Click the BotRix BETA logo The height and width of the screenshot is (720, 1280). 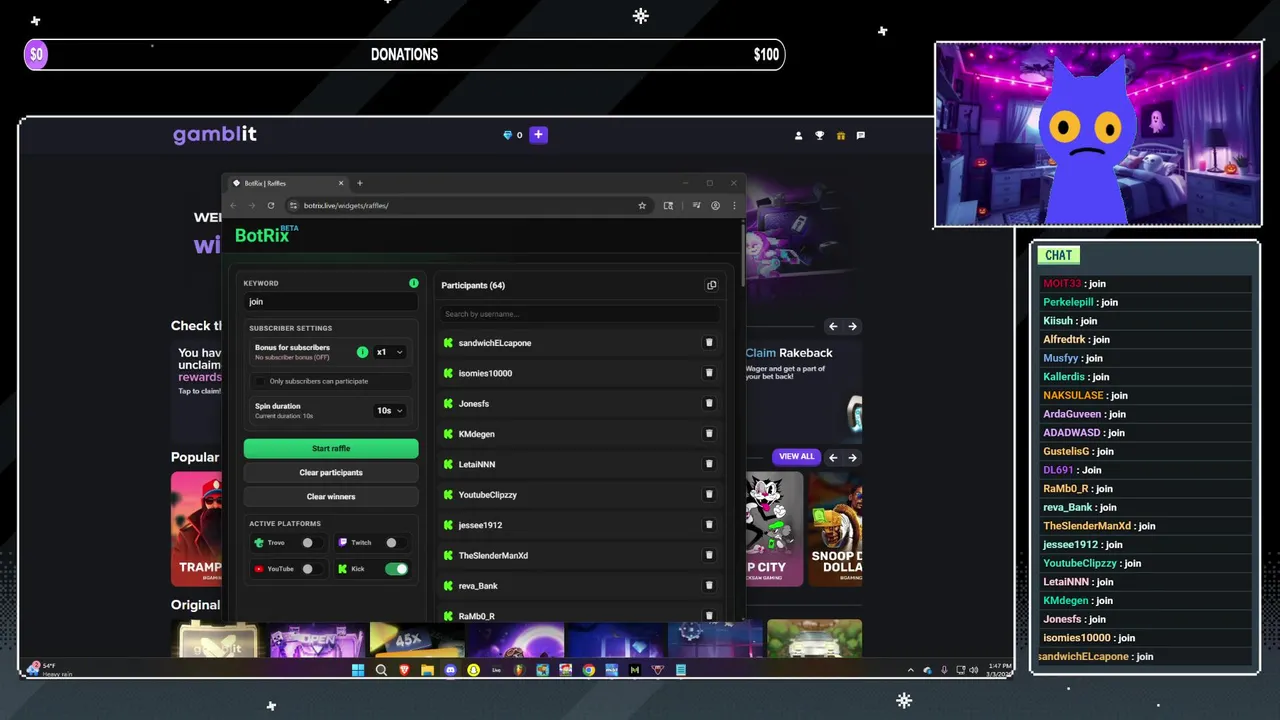[x=266, y=234]
